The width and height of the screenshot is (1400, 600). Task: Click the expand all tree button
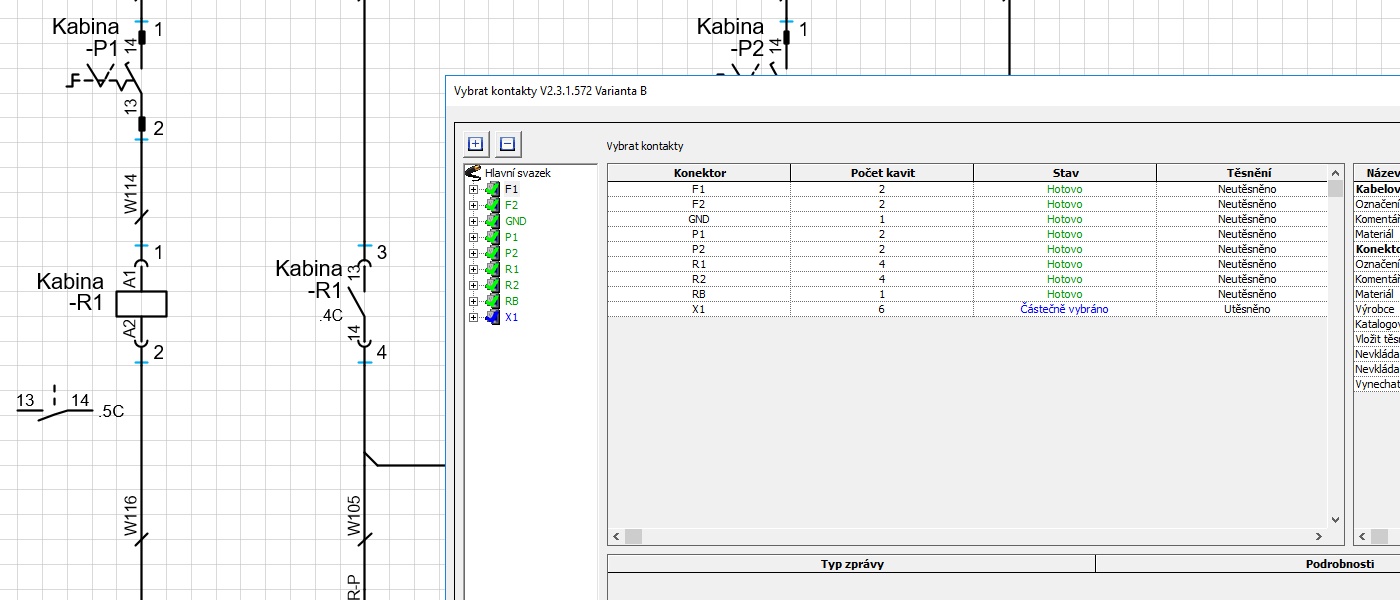click(476, 144)
